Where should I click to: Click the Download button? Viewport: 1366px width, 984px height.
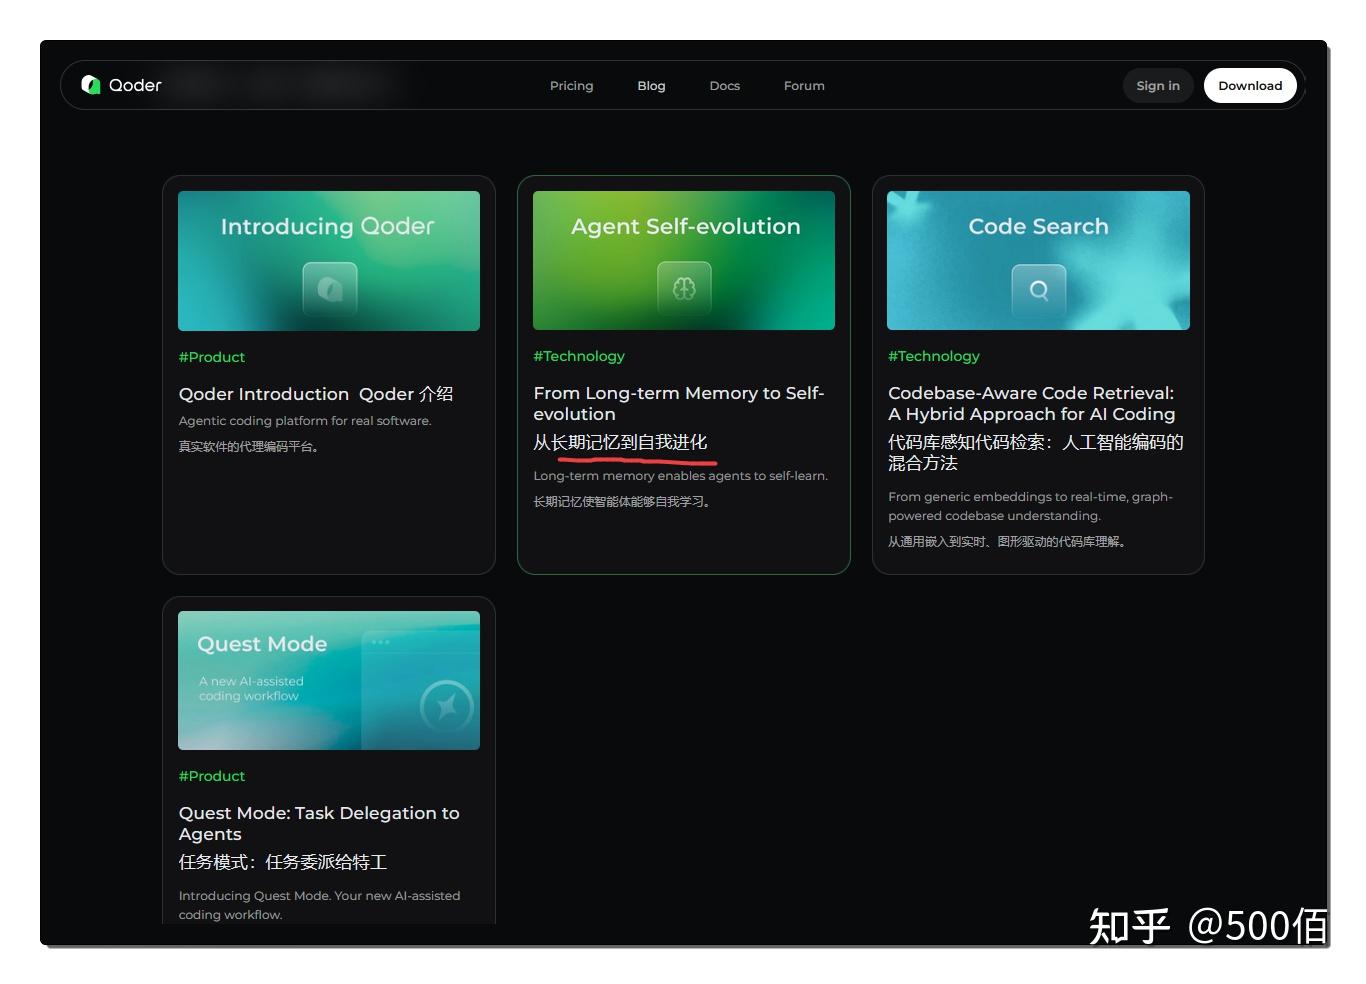coord(1250,85)
